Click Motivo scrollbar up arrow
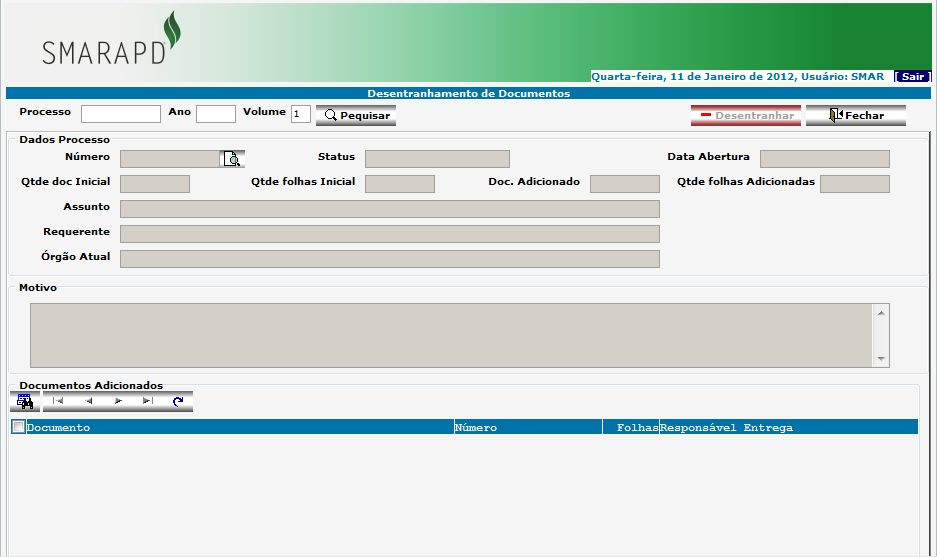937x557 pixels. 881,313
